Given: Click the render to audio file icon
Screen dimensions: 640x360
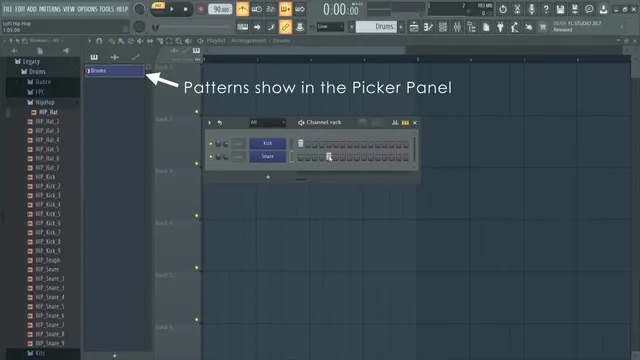Looking at the screenshot, I should coord(575,9).
